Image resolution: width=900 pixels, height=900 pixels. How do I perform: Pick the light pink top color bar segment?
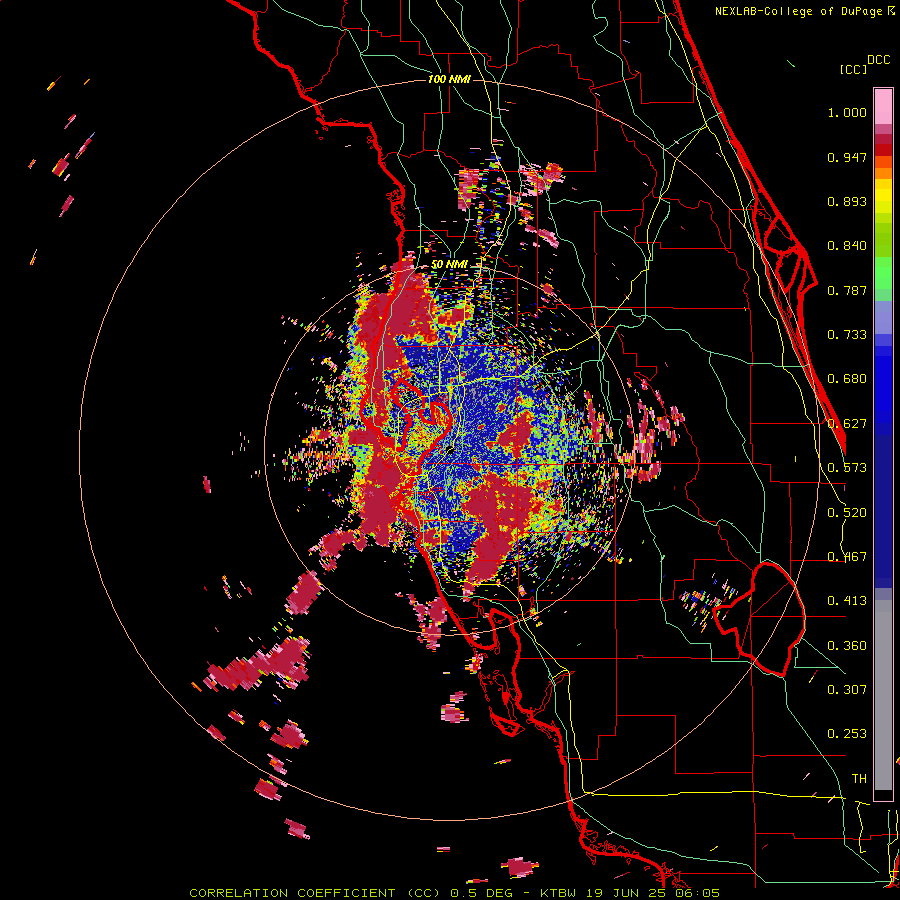point(883,107)
